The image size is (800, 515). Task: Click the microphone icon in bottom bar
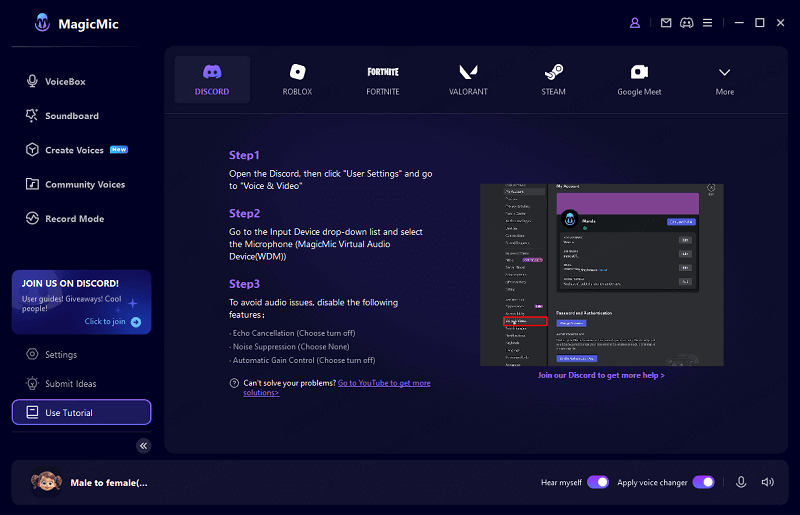741,482
